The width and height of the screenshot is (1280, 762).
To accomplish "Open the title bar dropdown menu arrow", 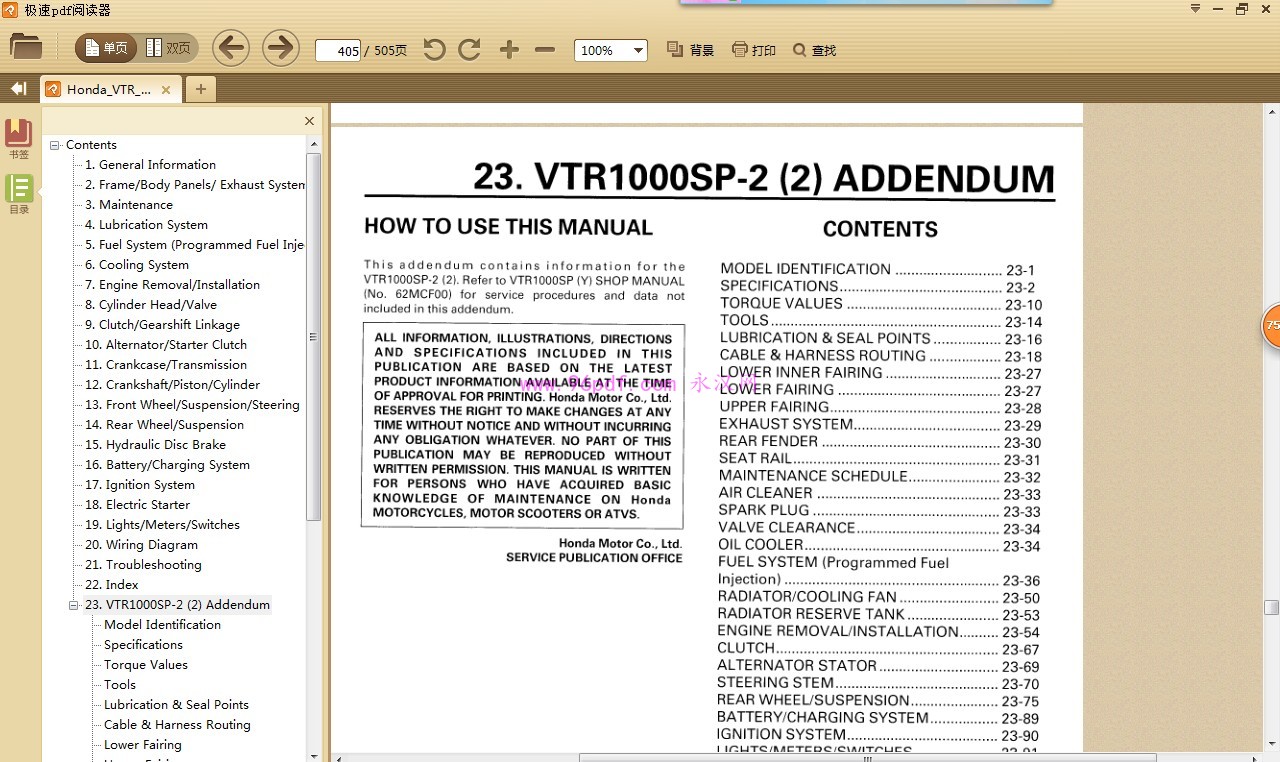I will click(x=1196, y=9).
